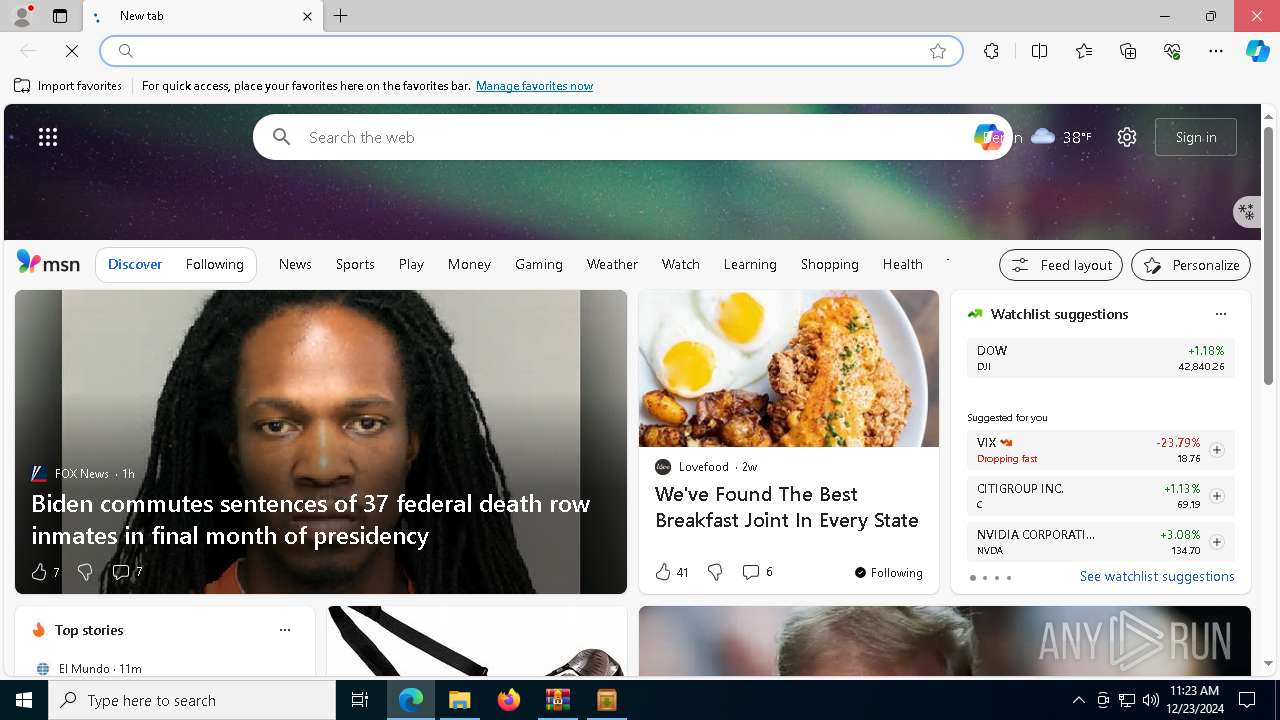Open a new tab with plus button
This screenshot has height=720, width=1280.
(341, 16)
